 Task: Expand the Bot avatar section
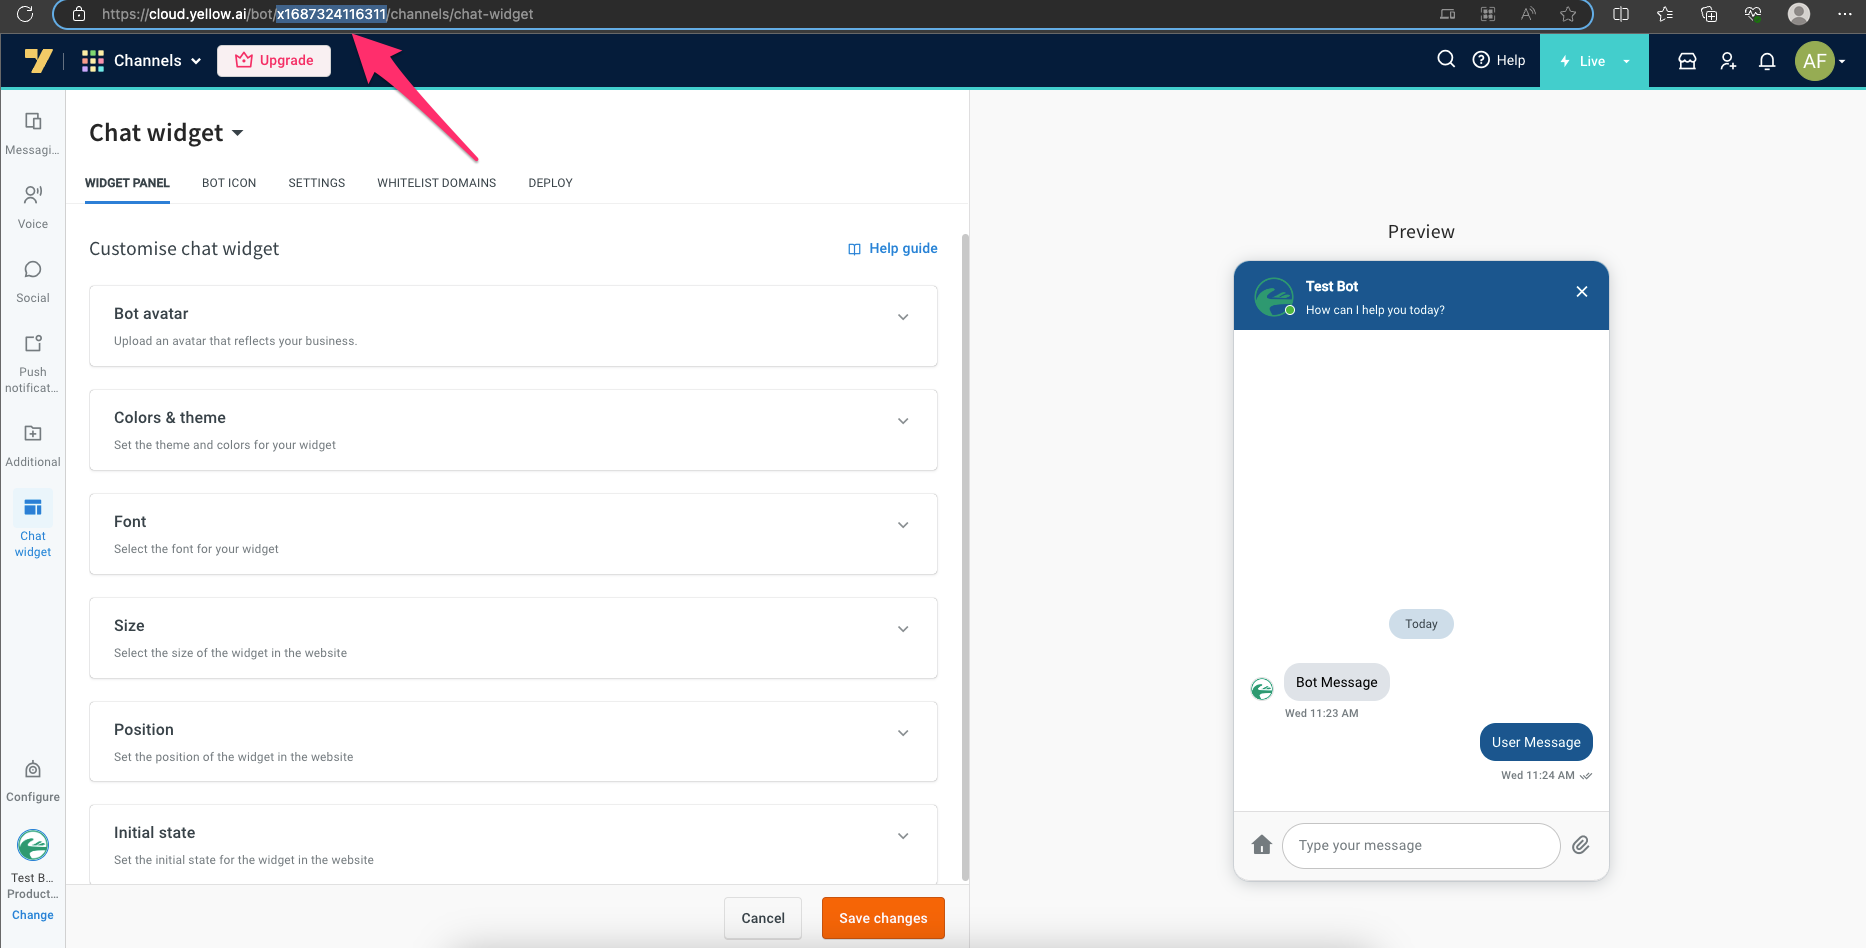tap(513, 326)
